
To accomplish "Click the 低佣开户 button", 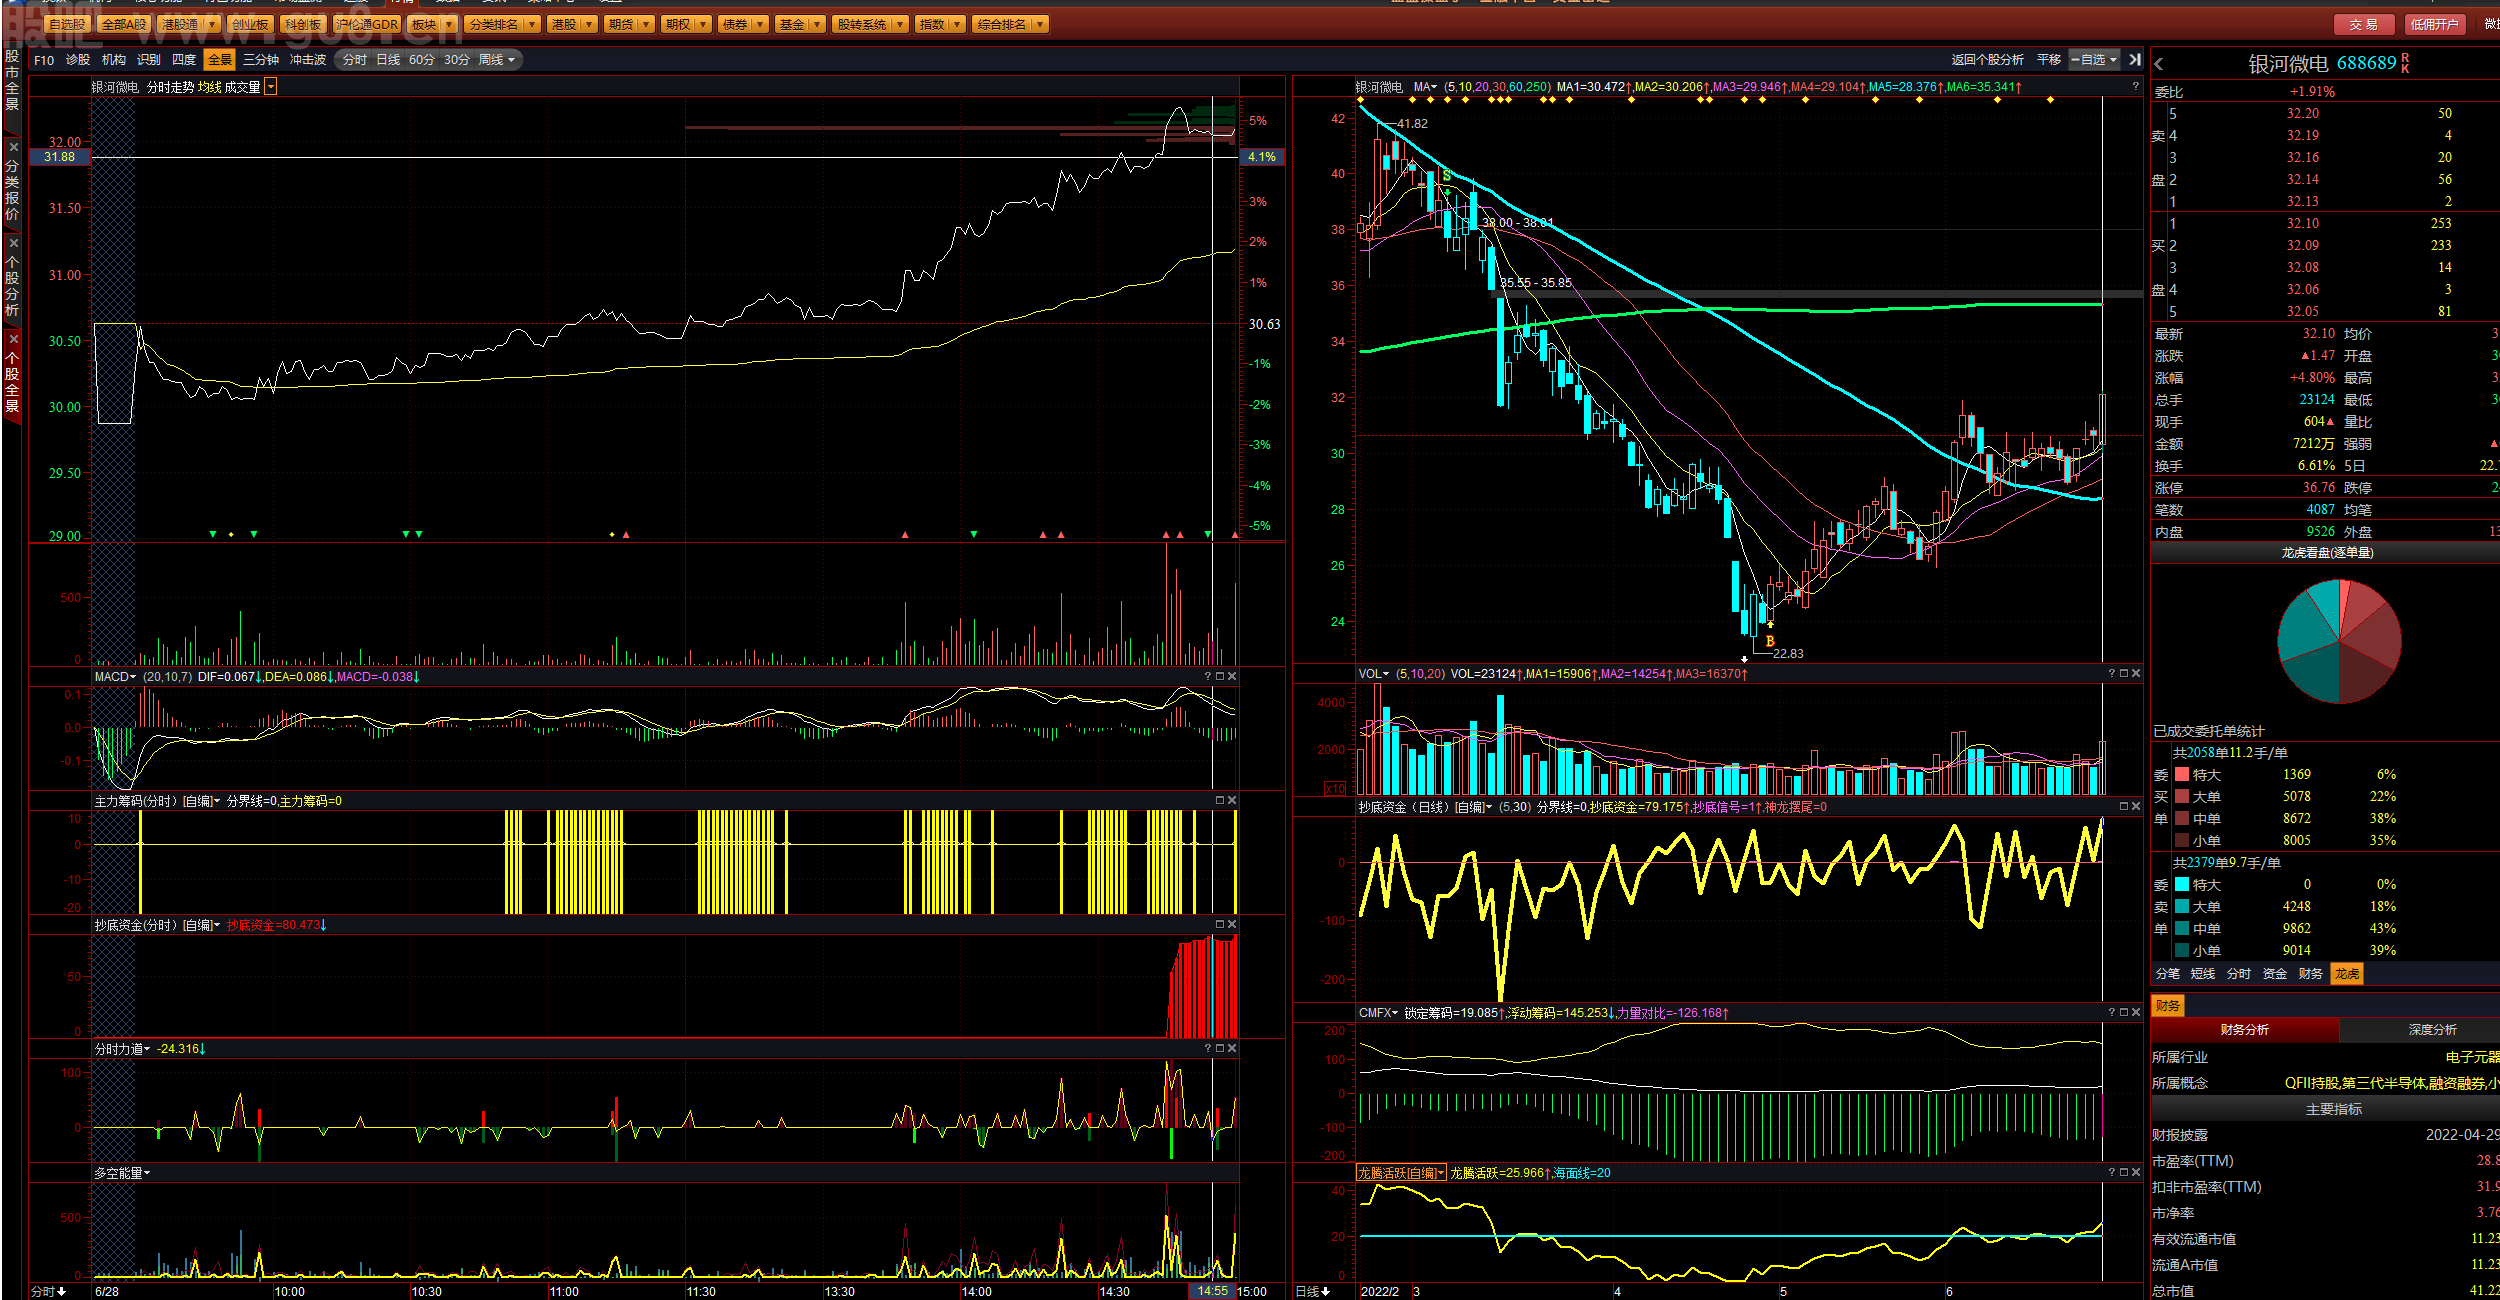I will (x=2434, y=24).
